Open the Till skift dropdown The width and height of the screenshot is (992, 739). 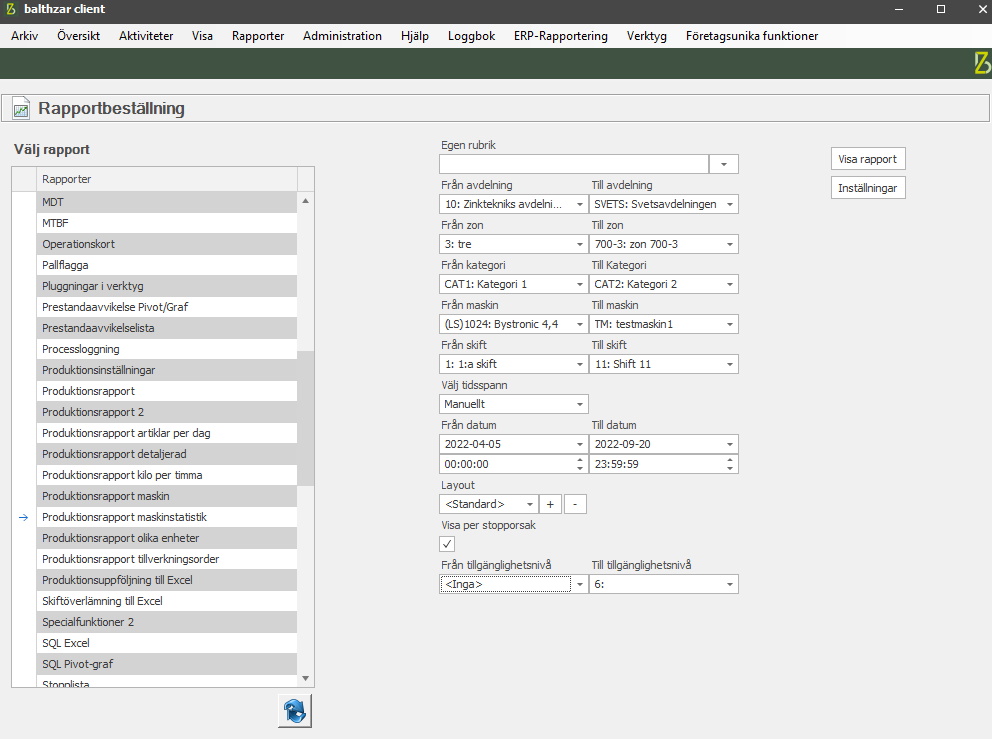(x=729, y=364)
